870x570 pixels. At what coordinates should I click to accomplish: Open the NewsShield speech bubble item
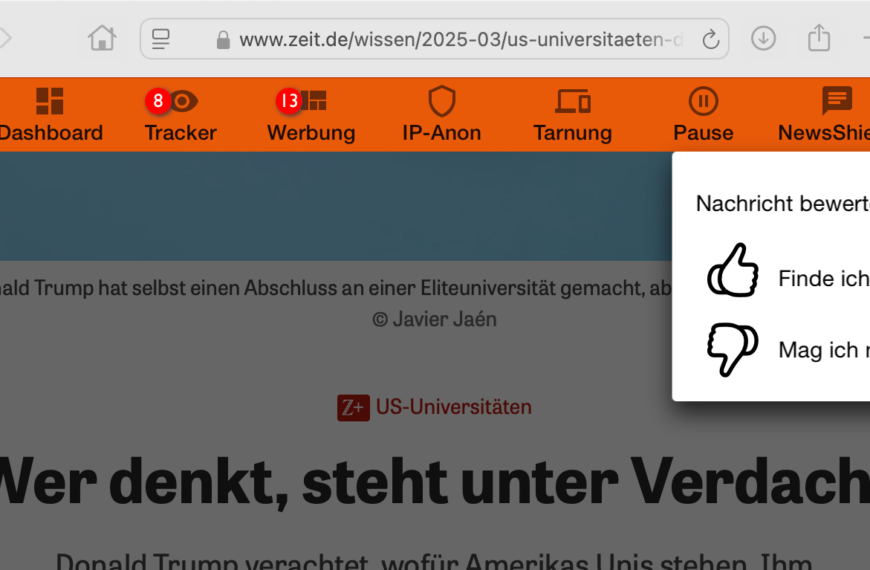[825, 115]
